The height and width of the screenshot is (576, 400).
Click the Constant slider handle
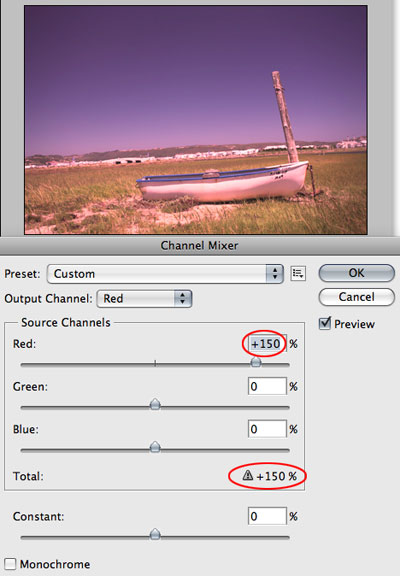point(155,534)
